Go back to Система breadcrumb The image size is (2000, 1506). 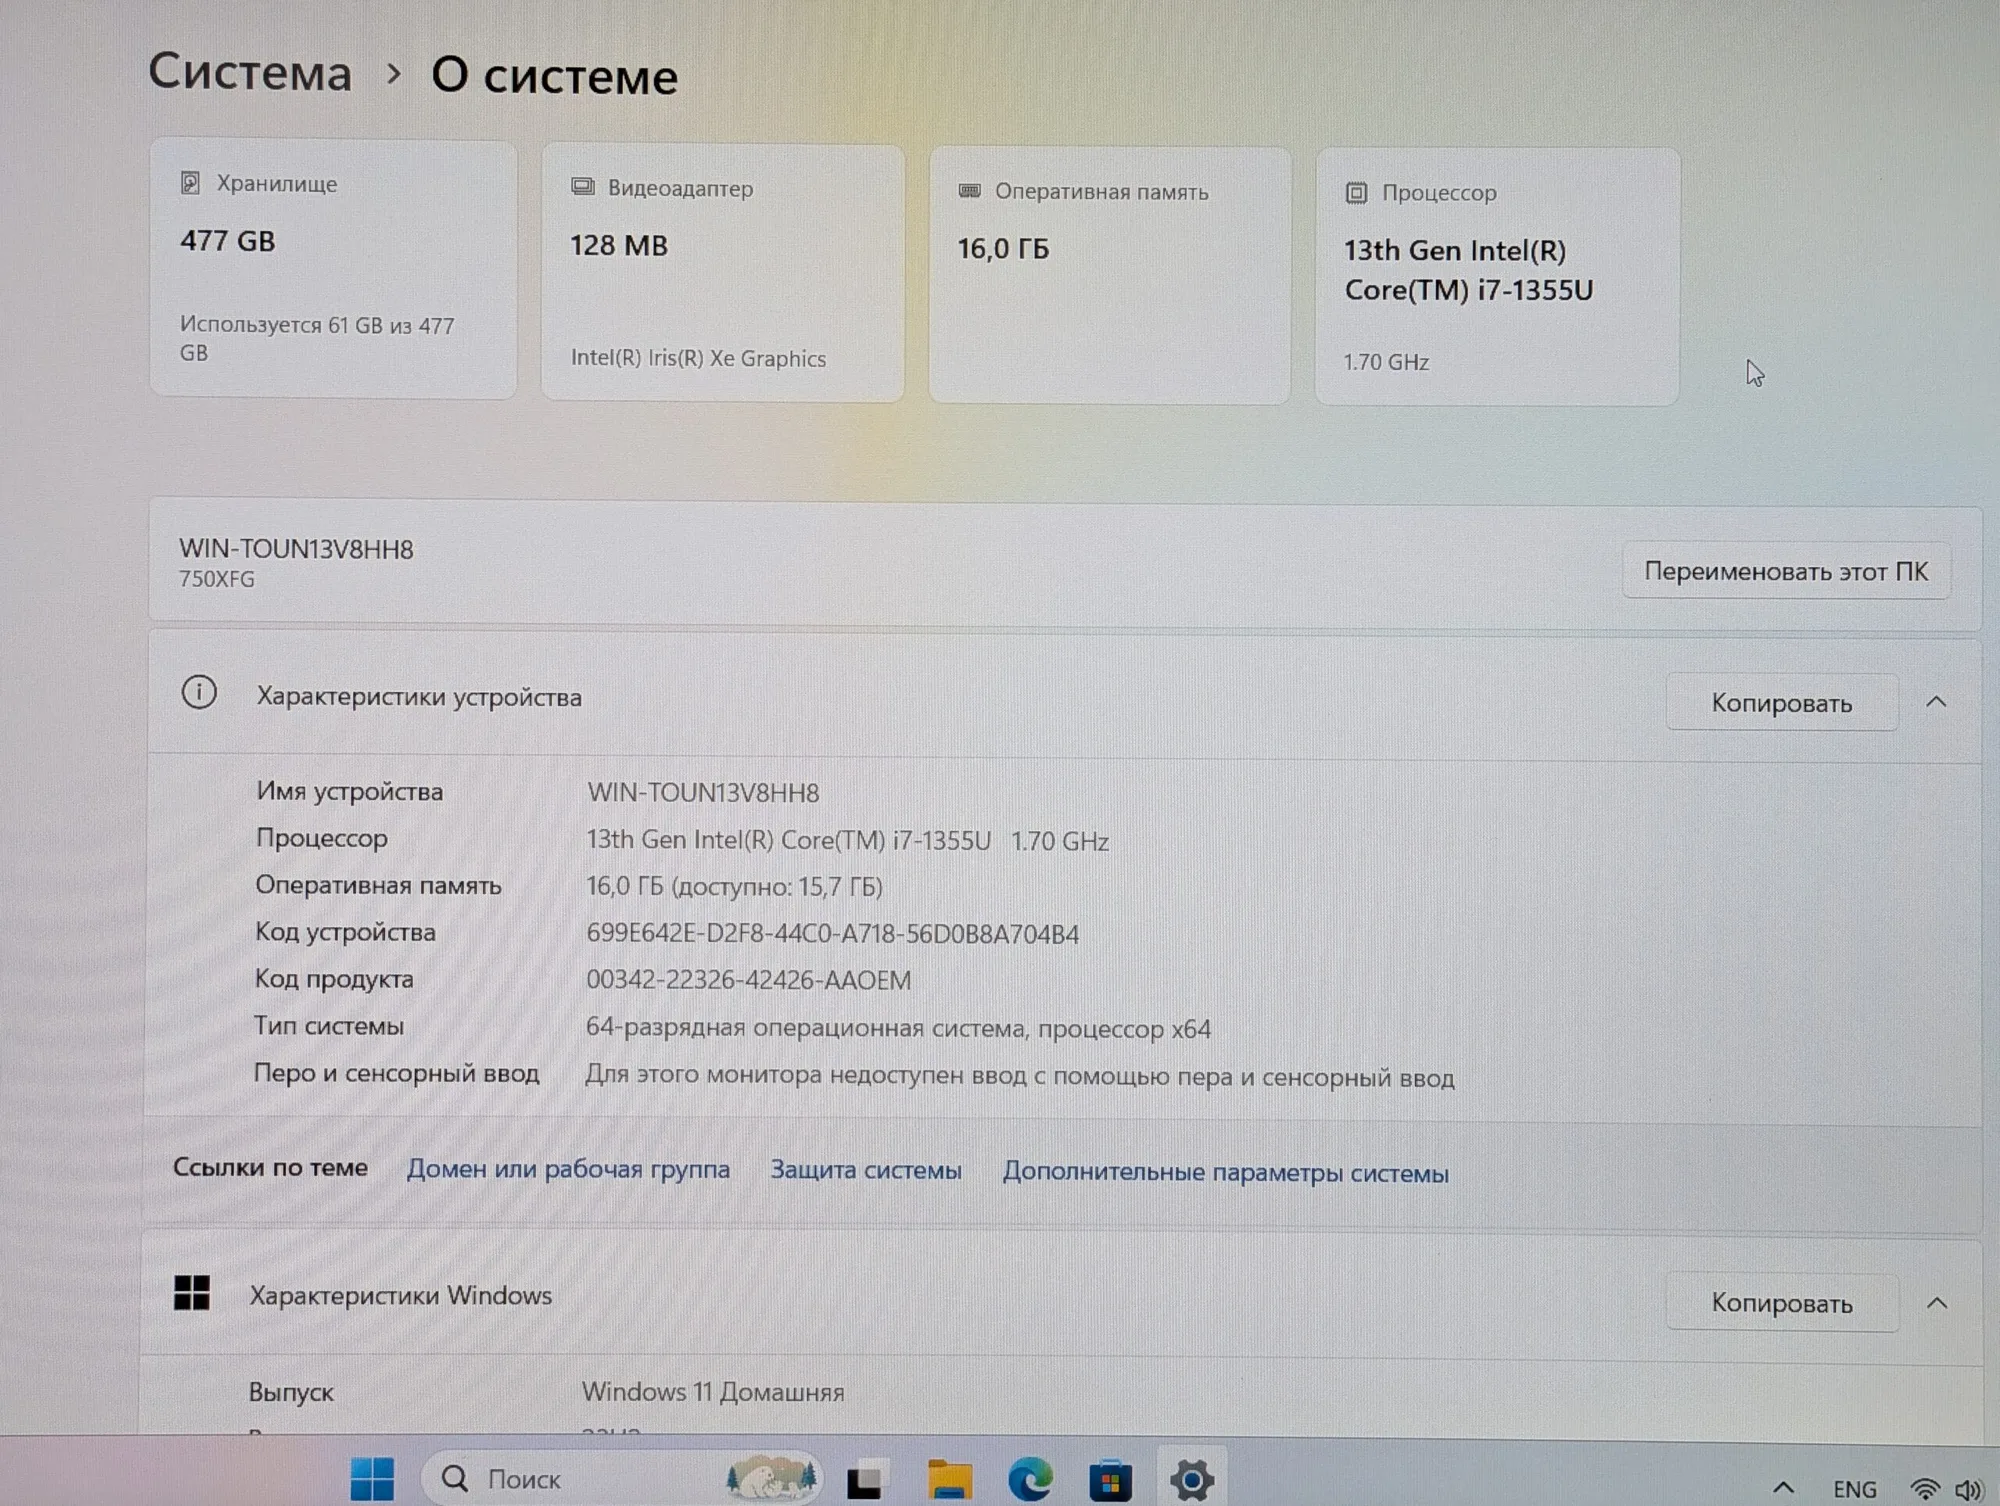pos(250,72)
